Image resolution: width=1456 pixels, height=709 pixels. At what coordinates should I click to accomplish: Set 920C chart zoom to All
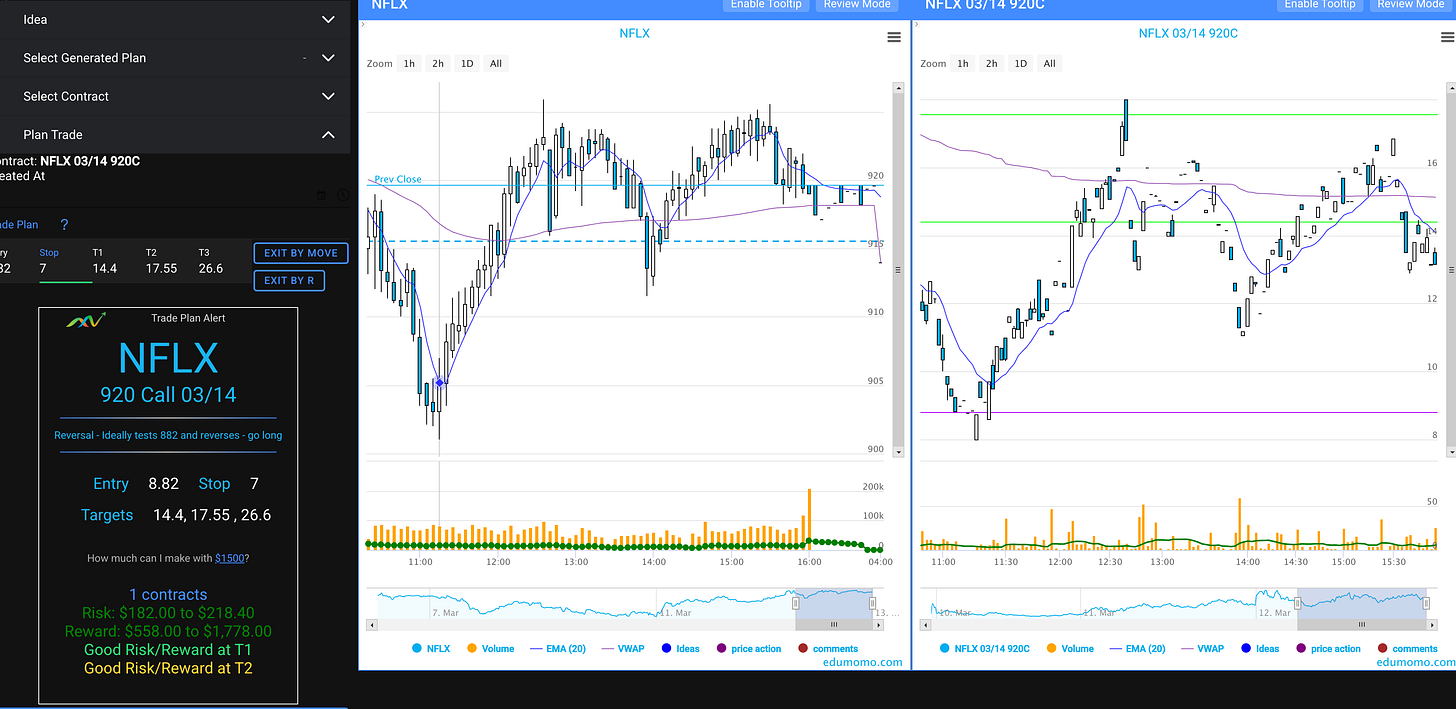[x=1049, y=63]
